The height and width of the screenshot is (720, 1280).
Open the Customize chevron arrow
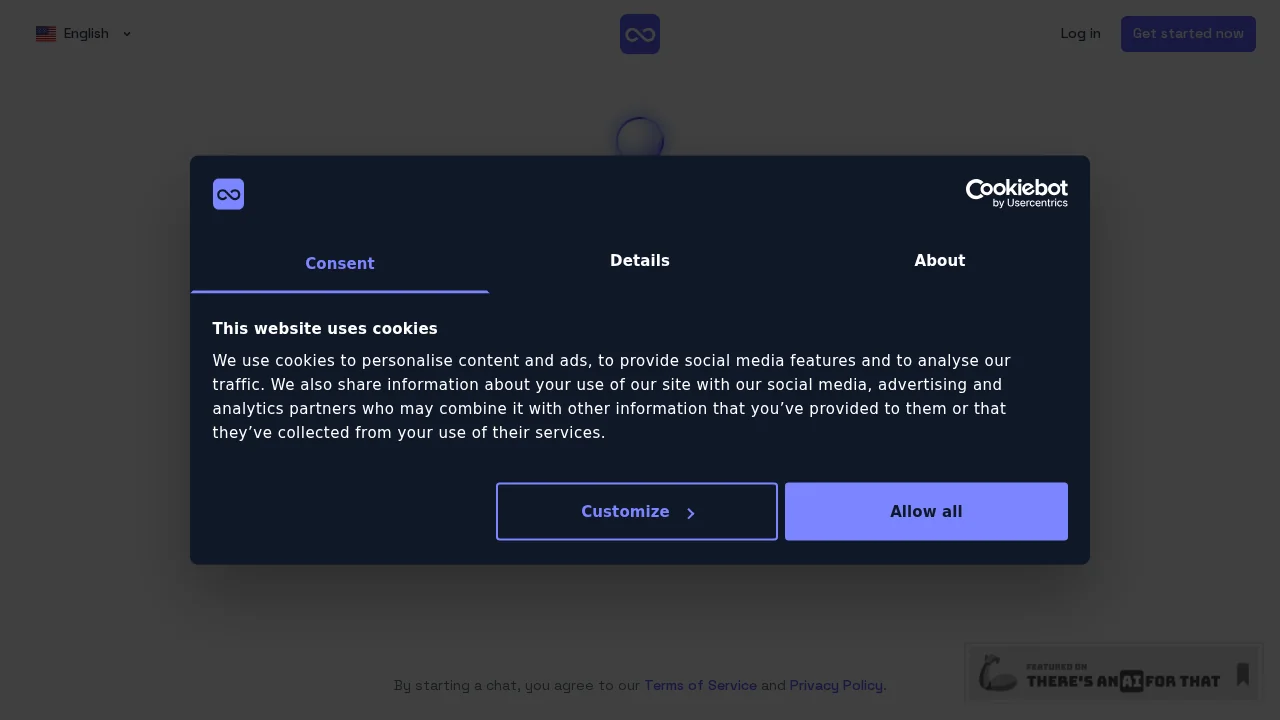tap(690, 513)
